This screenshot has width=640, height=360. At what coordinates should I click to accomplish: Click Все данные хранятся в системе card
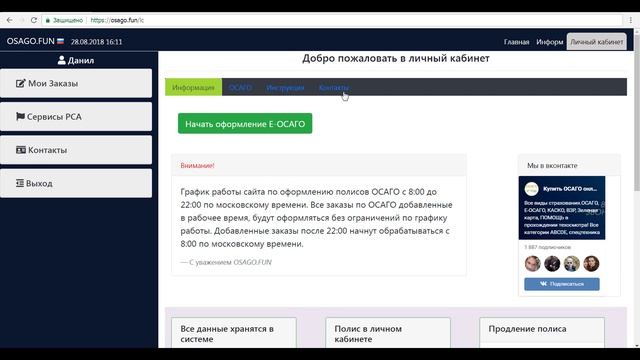click(234, 333)
